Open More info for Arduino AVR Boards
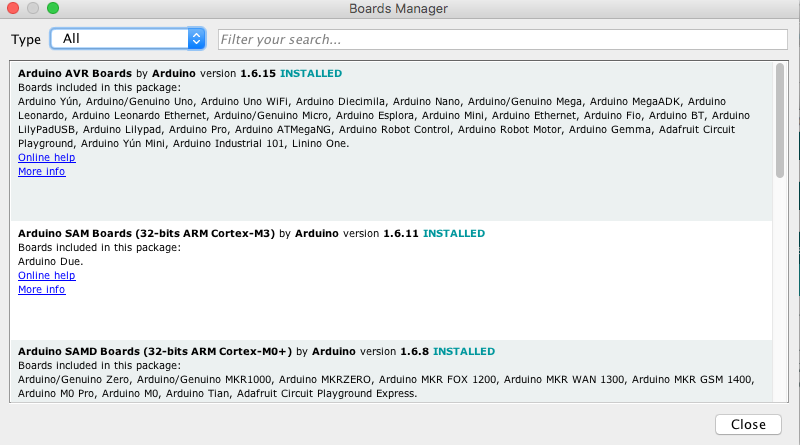Image resolution: width=800 pixels, height=445 pixels. (41, 172)
